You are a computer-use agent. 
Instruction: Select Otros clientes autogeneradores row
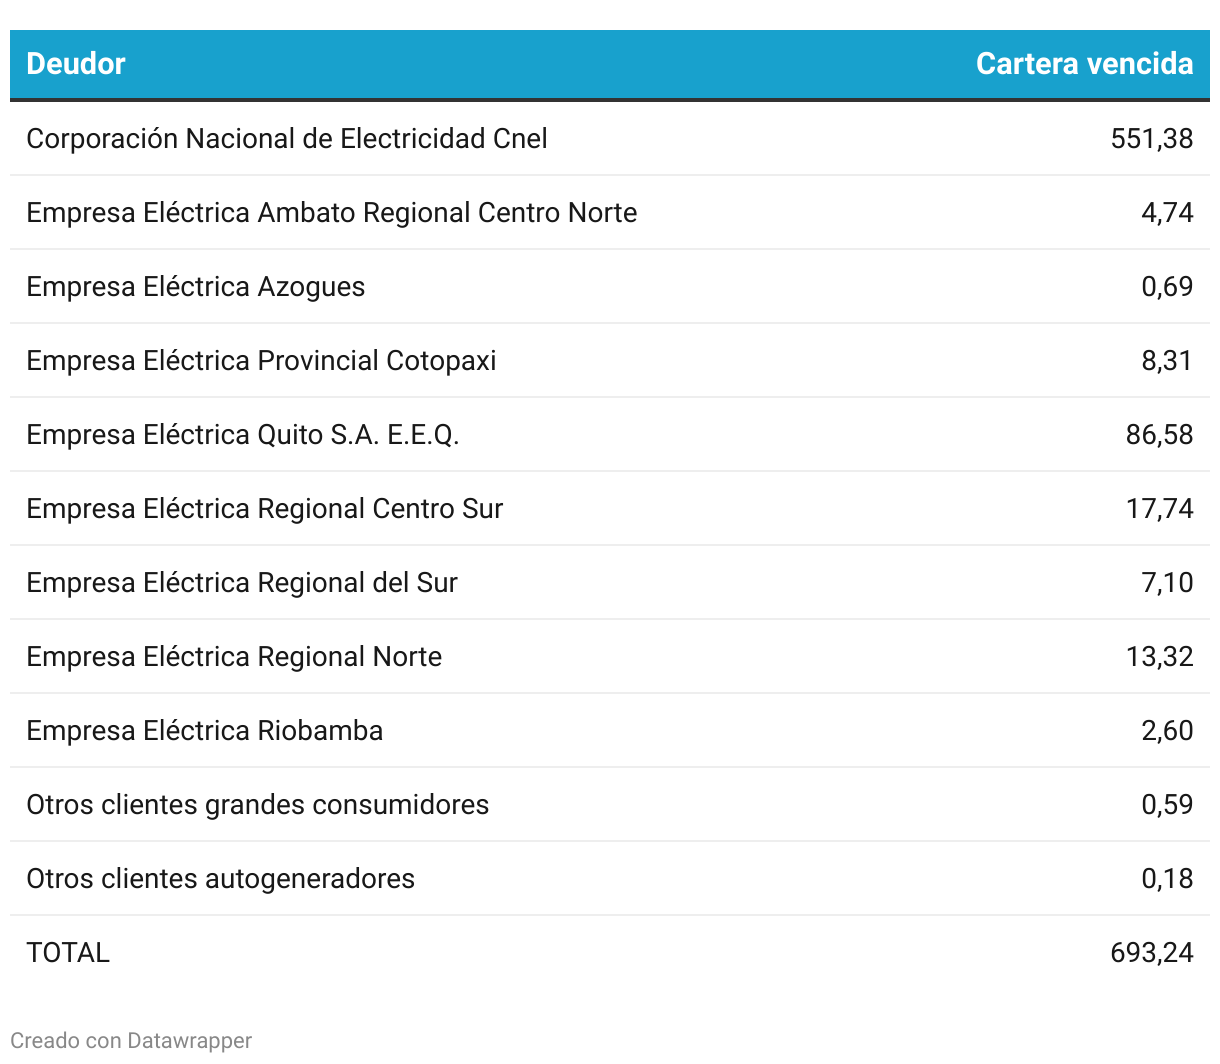(x=220, y=879)
